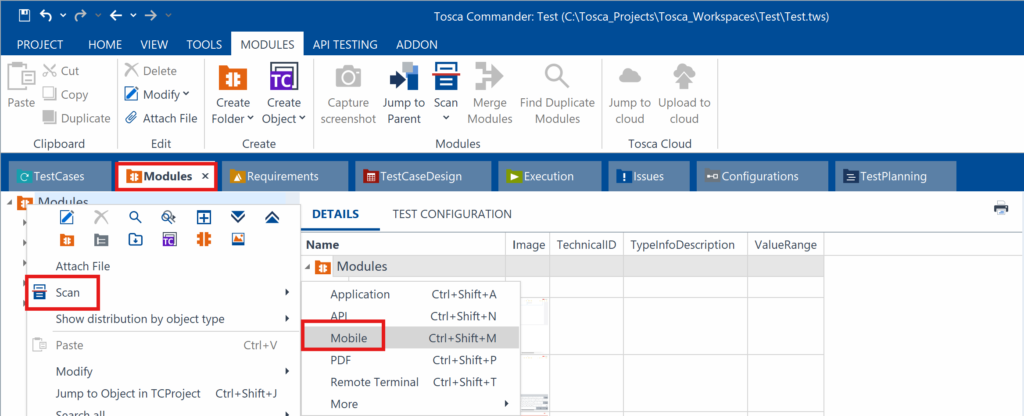
Task: Click the grey component folder icon in the mini toolbar
Action: point(101,240)
